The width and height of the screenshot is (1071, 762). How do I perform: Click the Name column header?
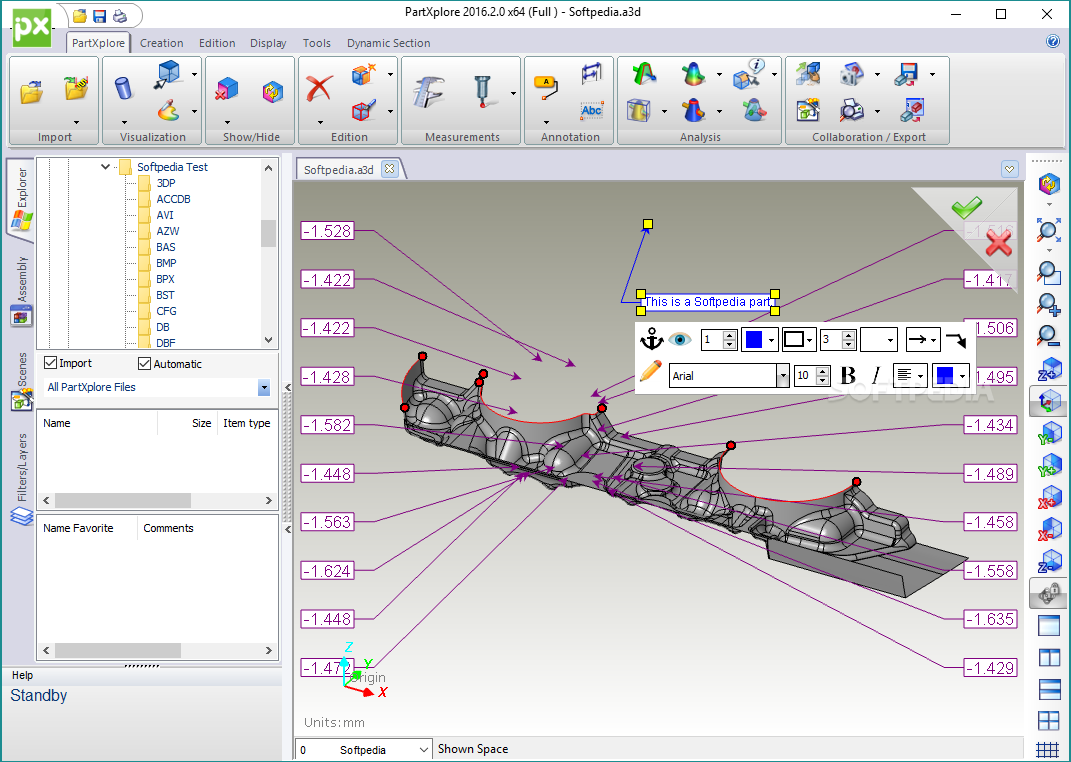[x=57, y=423]
